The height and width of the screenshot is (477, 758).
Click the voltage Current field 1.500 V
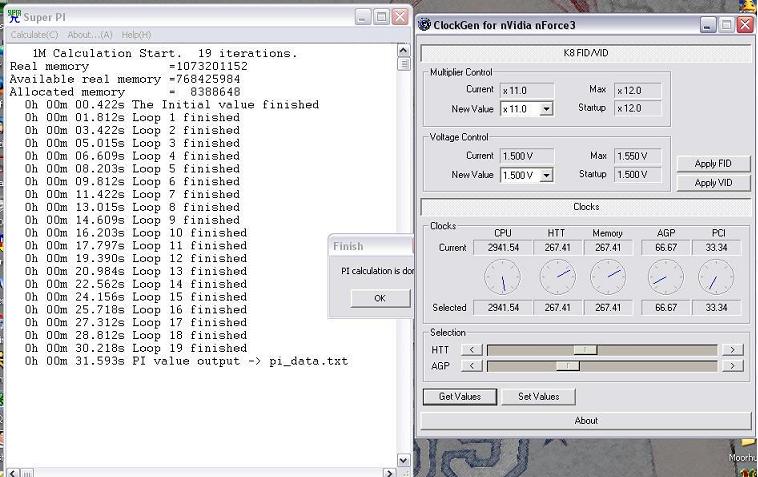[x=527, y=156]
